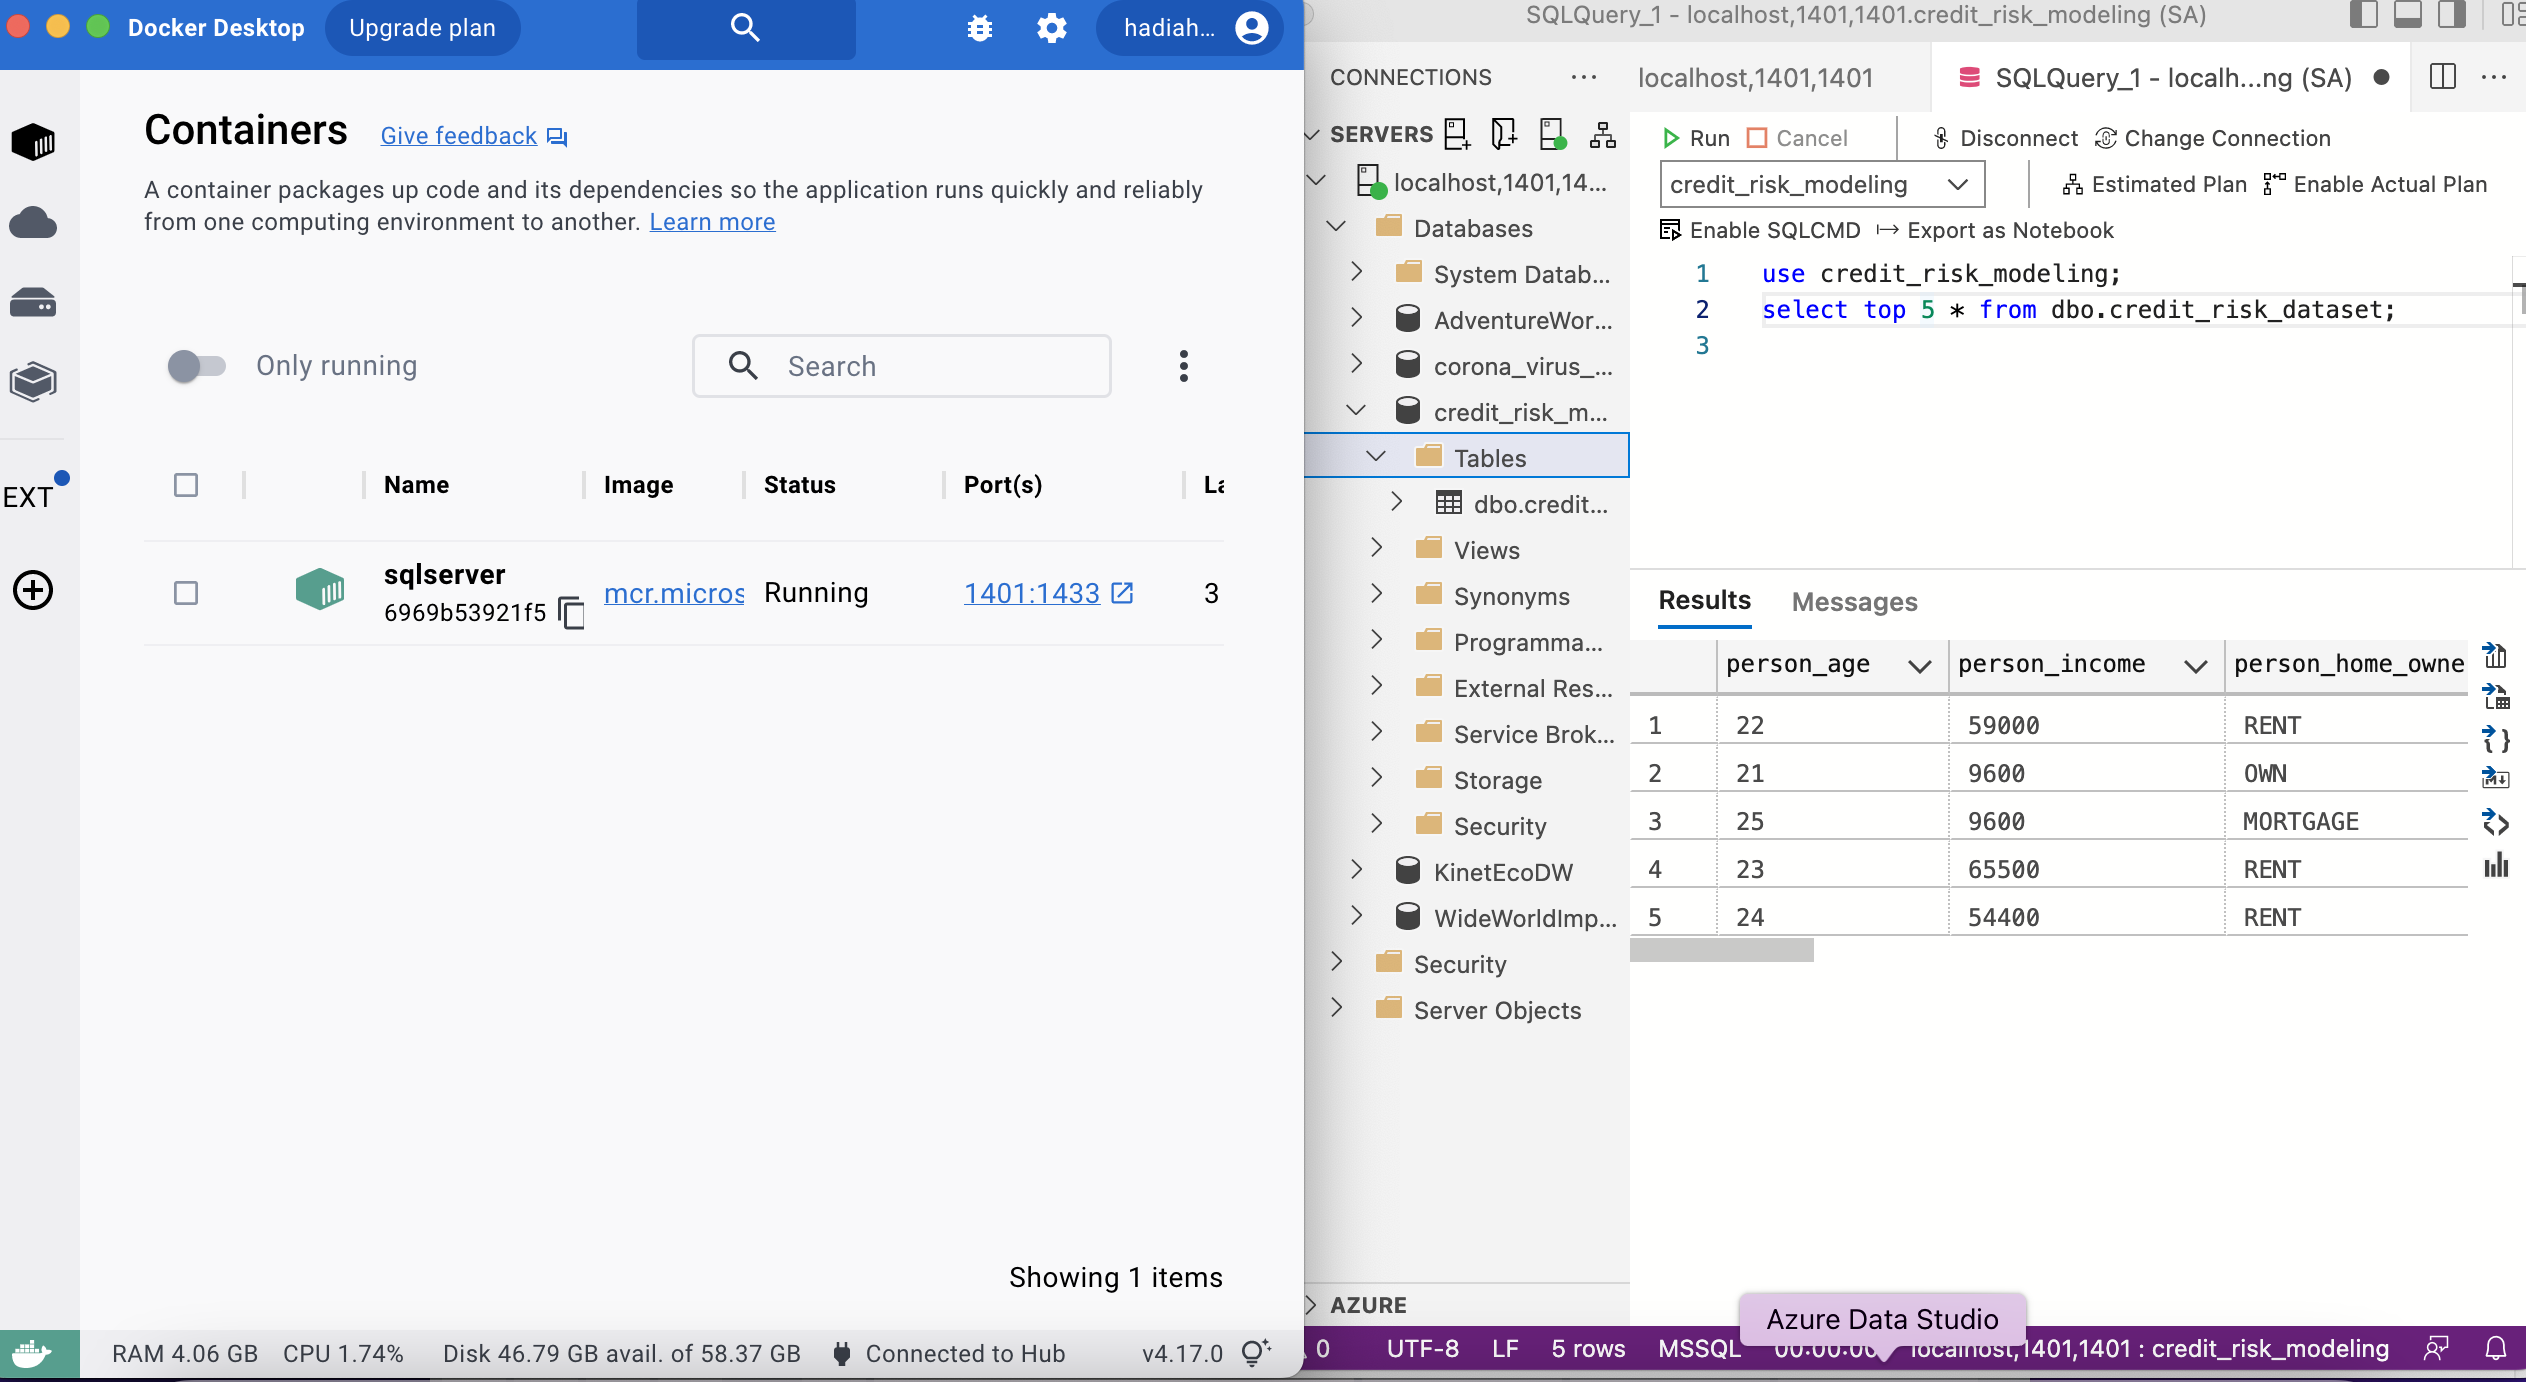
Task: Click Save As JSON braces icon
Action: 2496,739
